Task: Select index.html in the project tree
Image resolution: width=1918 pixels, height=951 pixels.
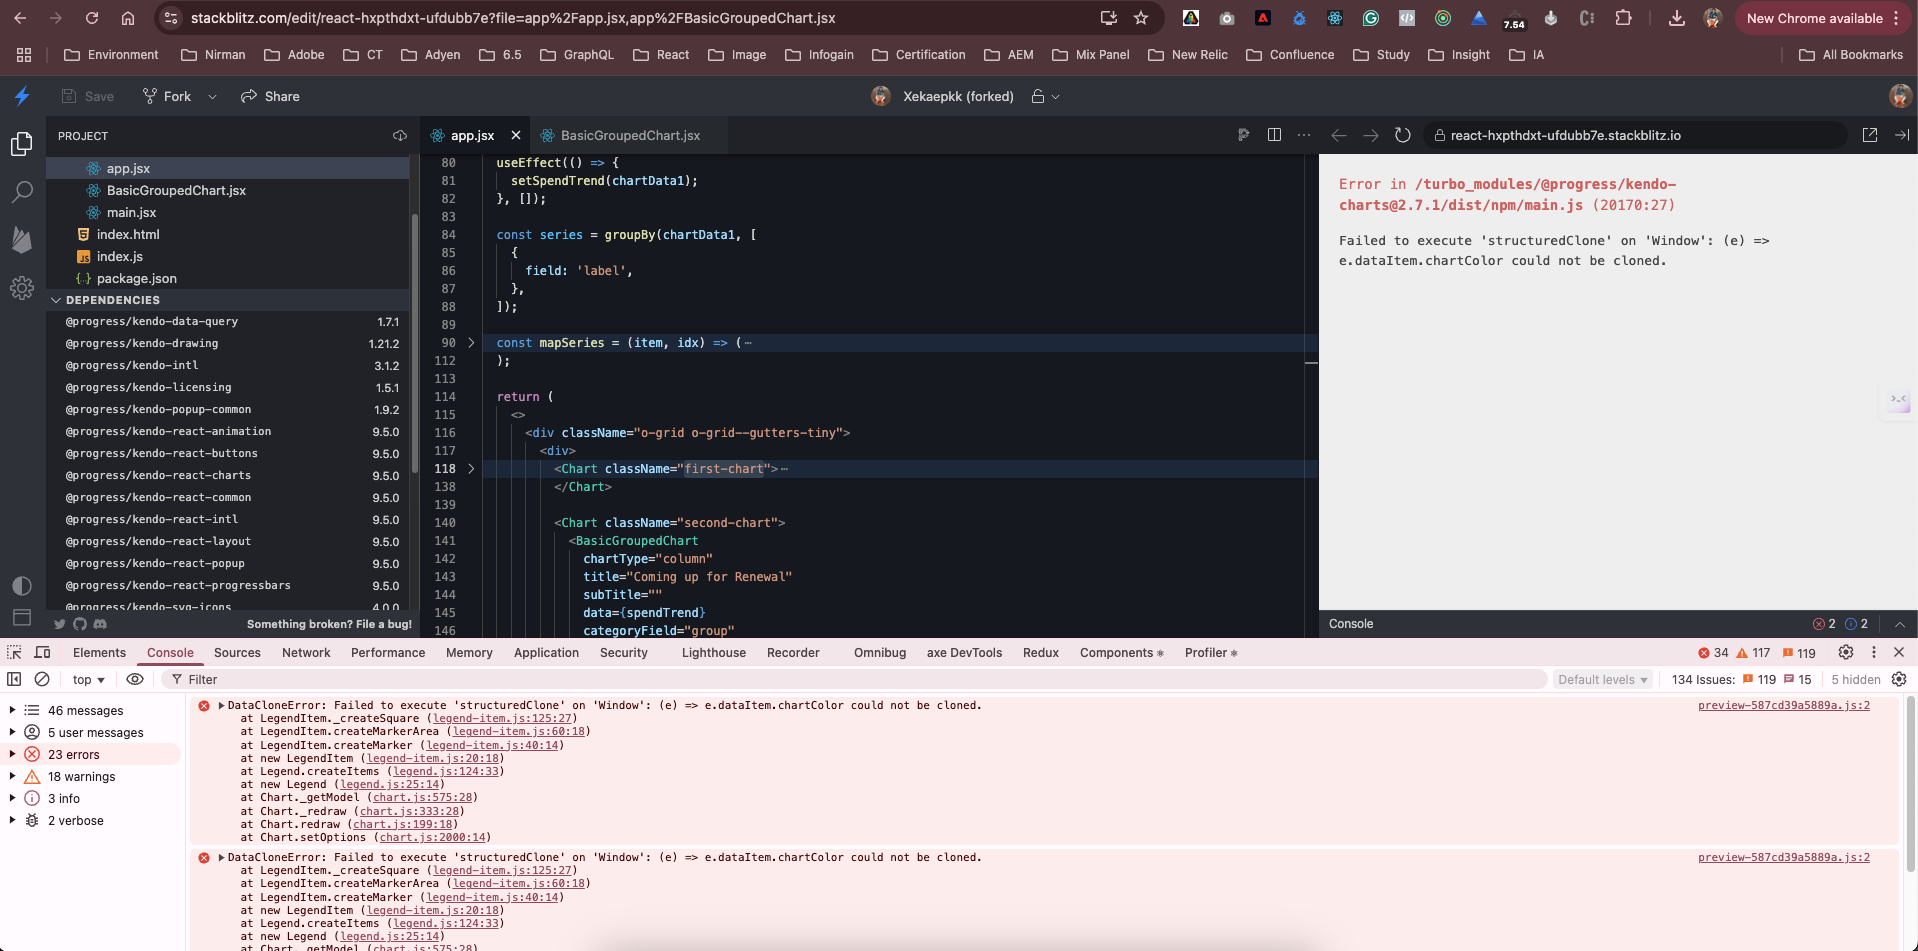Action: point(128,234)
